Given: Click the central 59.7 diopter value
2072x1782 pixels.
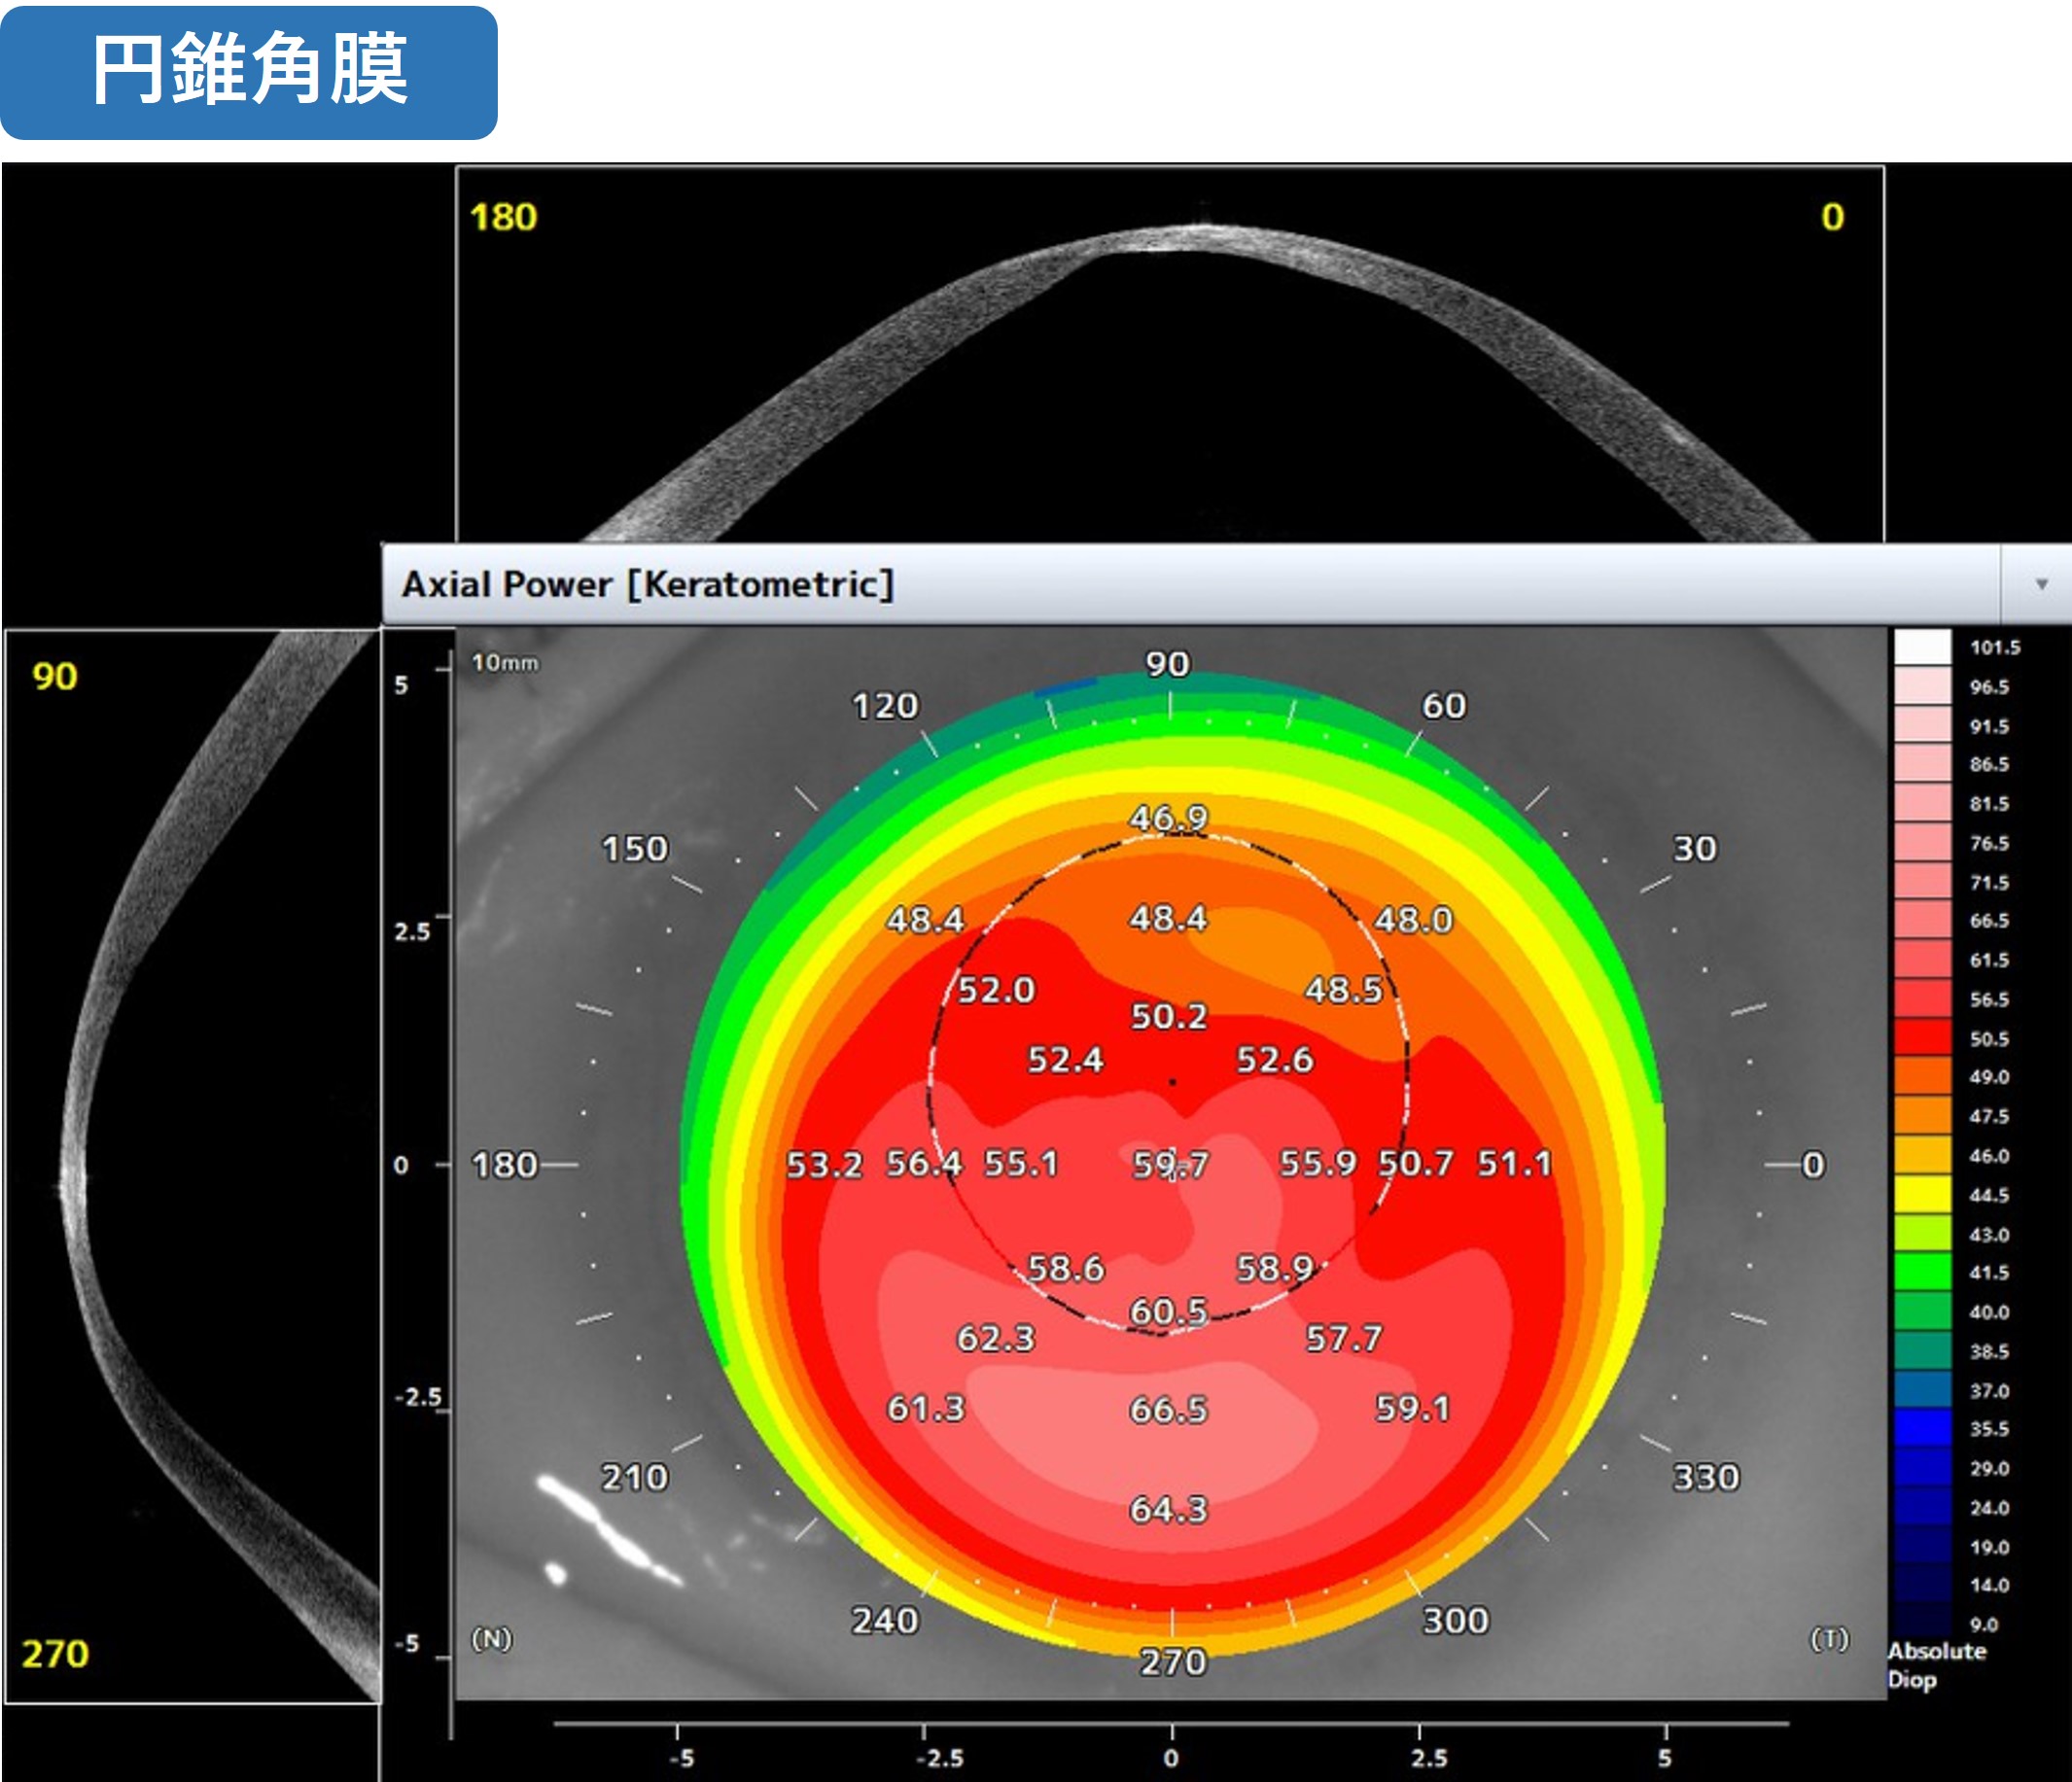Looking at the screenshot, I should 1170,1164.
